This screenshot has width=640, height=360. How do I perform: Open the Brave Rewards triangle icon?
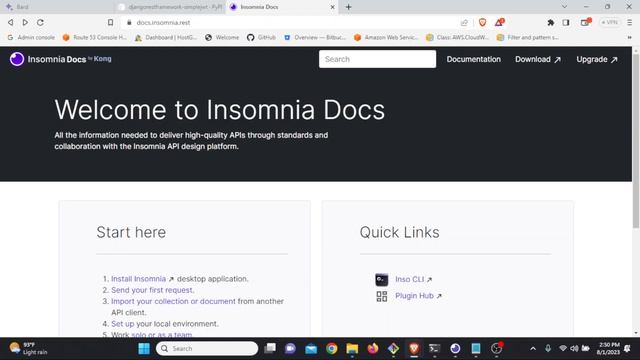coord(499,22)
